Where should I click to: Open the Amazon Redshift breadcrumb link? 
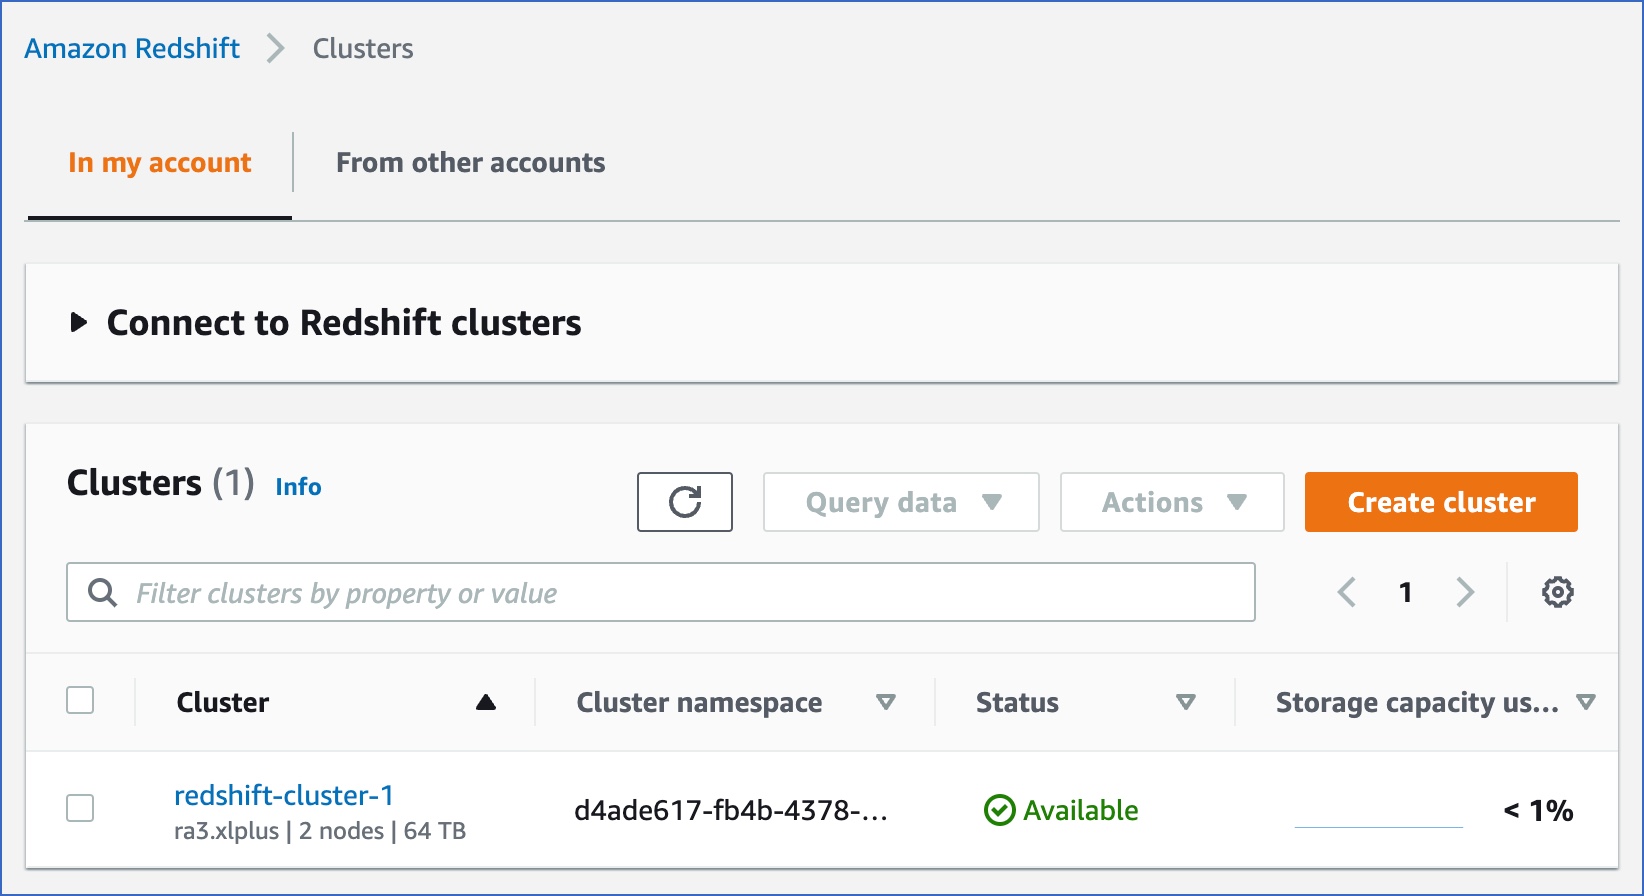[x=132, y=48]
